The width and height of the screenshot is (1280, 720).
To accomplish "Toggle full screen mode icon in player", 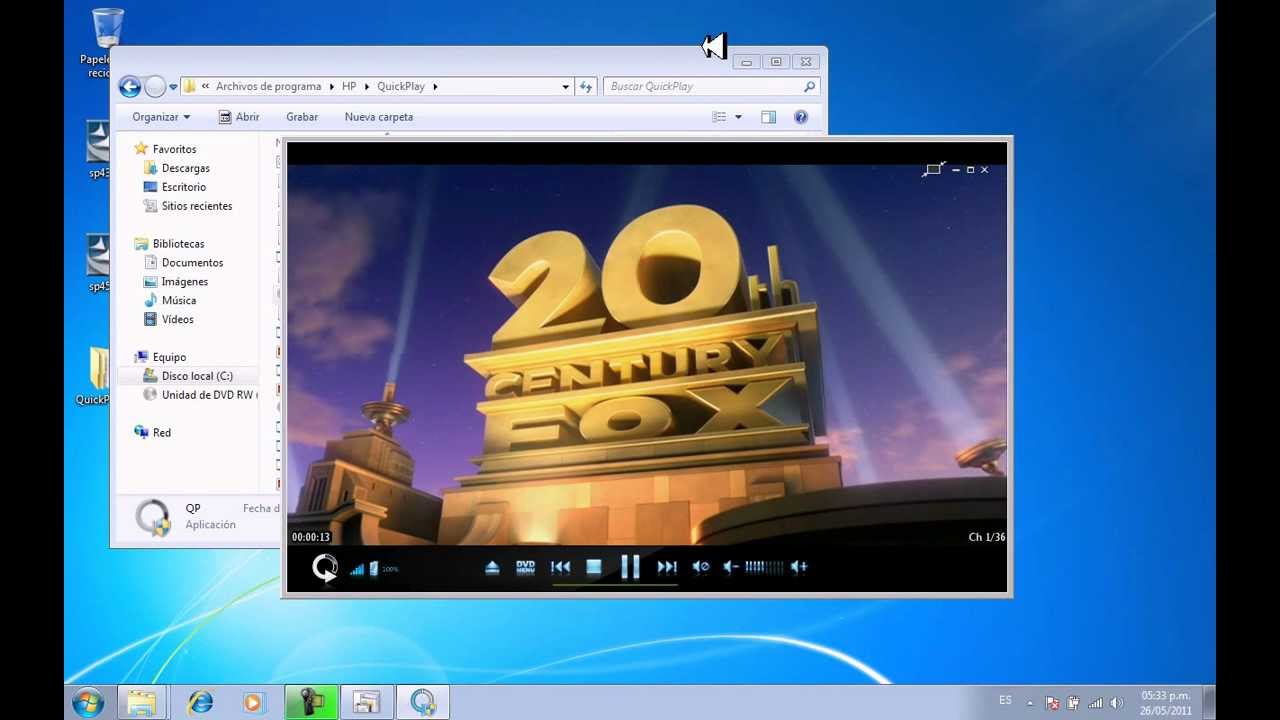I will (934, 169).
